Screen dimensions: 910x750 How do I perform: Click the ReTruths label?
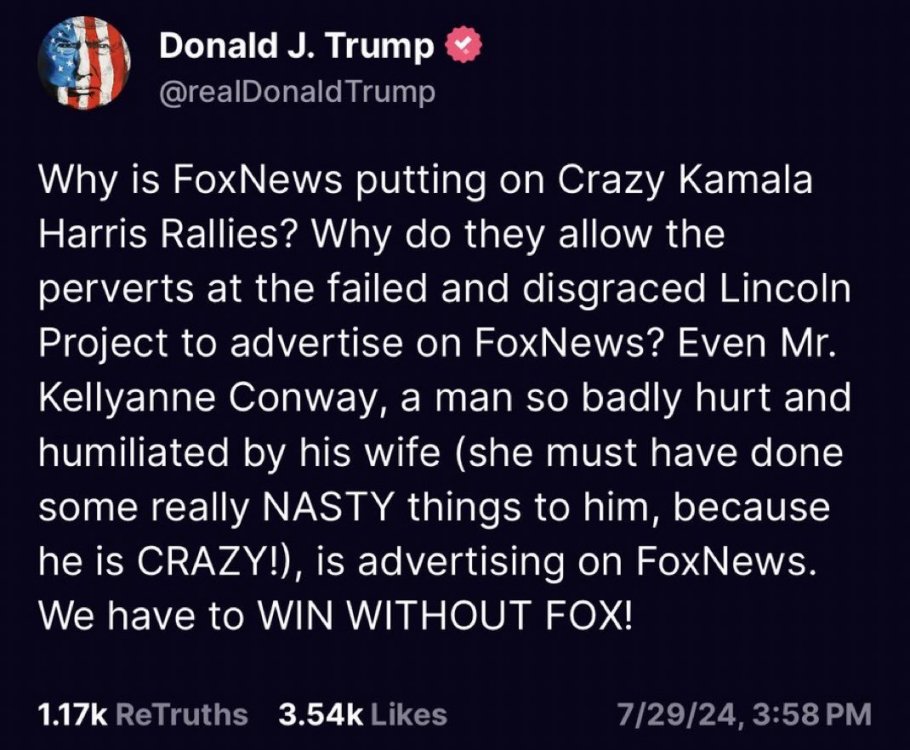click(x=181, y=714)
